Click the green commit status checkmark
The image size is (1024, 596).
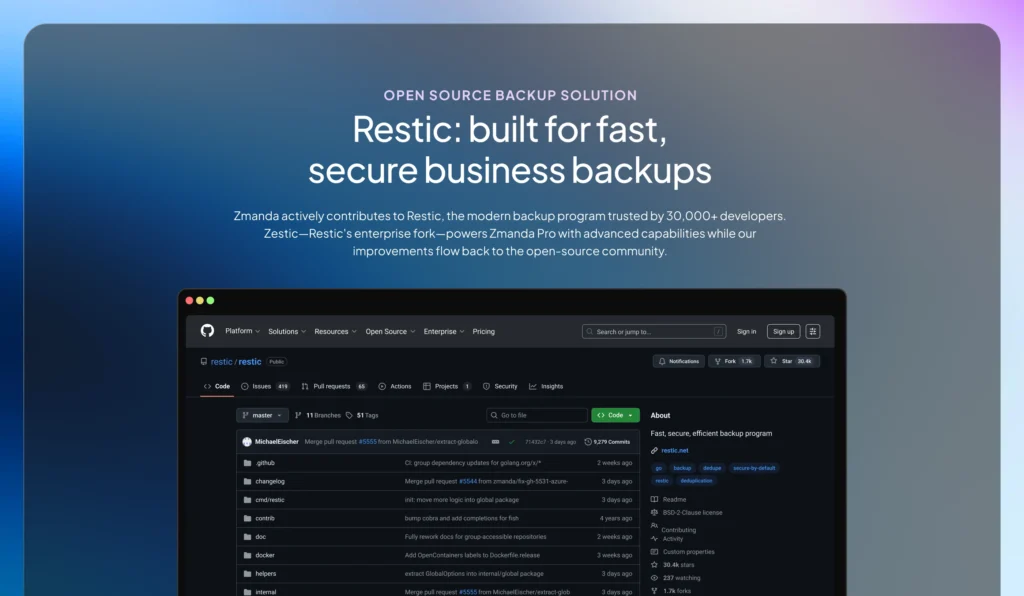(x=510, y=441)
